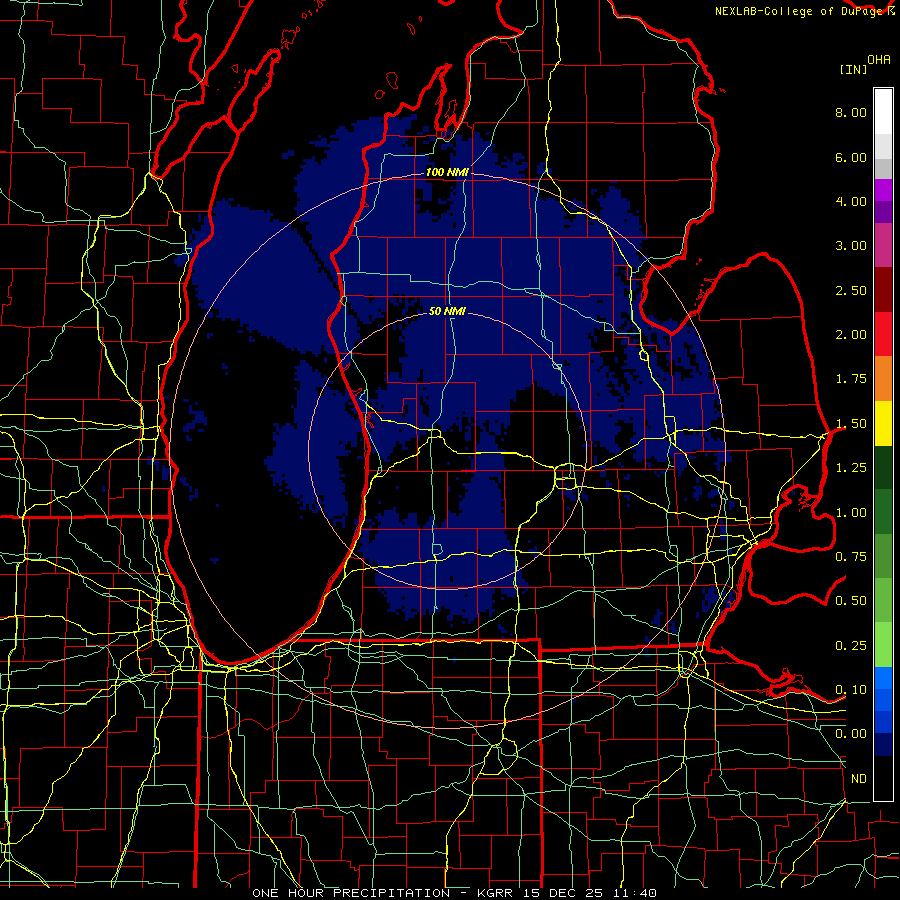Click the yellow legend color band
This screenshot has height=900, width=900.
[883, 423]
